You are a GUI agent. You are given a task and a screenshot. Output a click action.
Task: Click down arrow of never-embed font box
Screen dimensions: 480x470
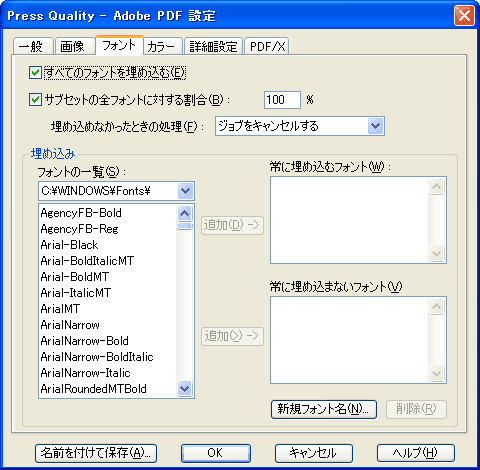437,374
